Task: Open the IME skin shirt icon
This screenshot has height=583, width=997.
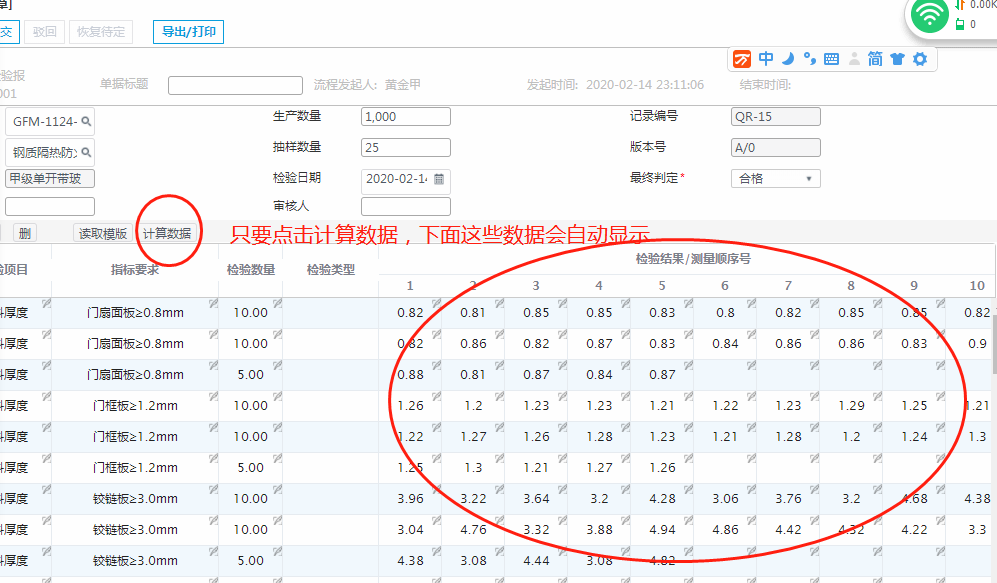Action: pyautogui.click(x=897, y=59)
